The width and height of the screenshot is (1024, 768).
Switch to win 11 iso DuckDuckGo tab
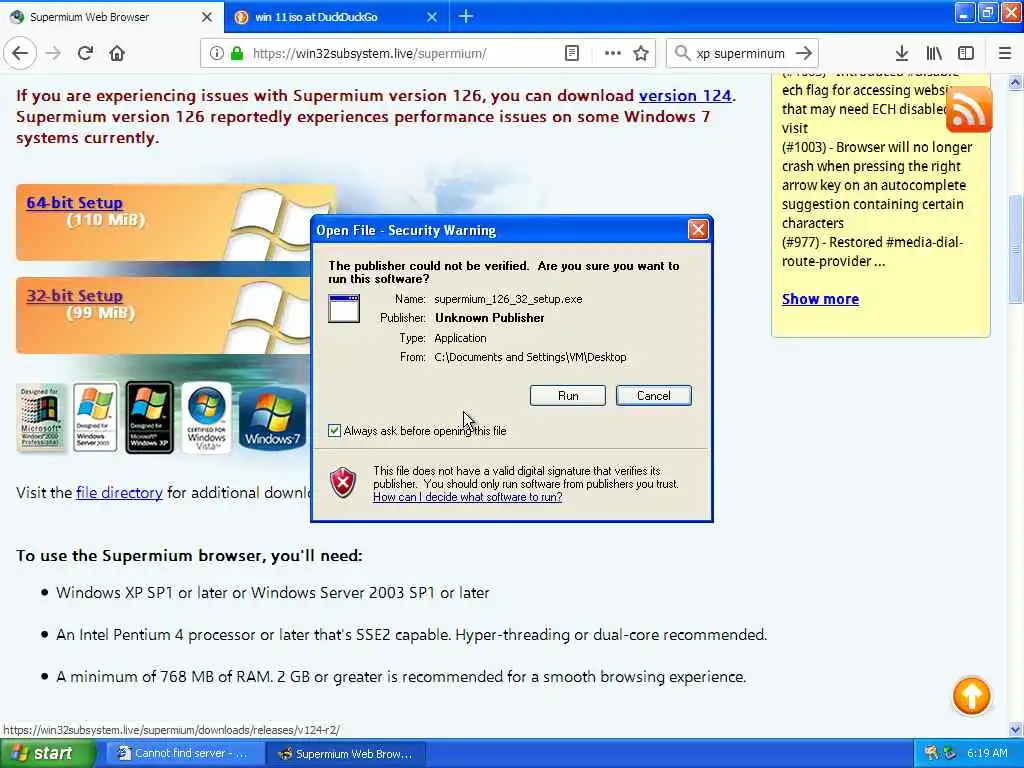click(336, 17)
